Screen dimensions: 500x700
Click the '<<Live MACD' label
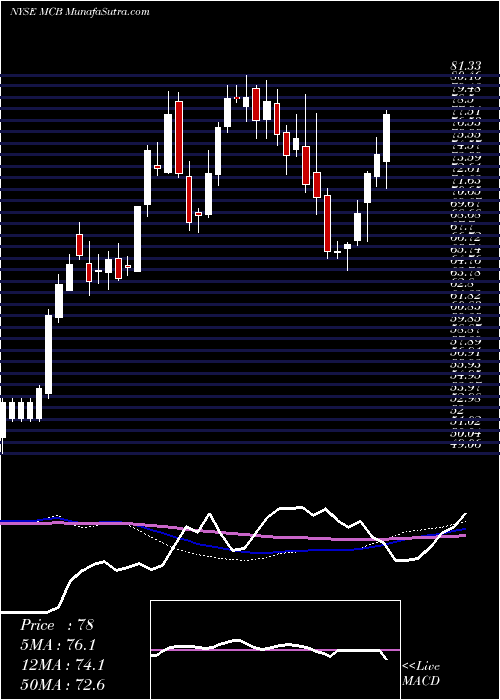(x=421, y=674)
